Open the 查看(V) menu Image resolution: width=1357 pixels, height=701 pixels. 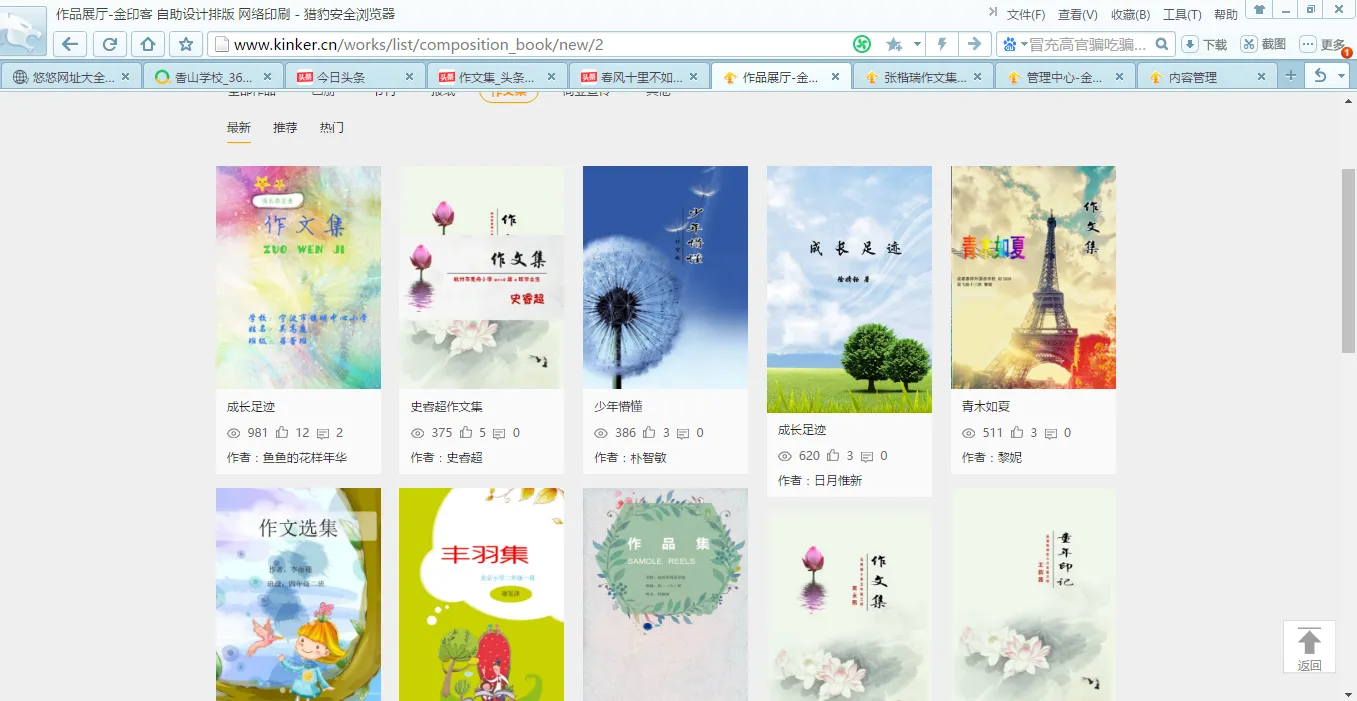[x=1078, y=14]
